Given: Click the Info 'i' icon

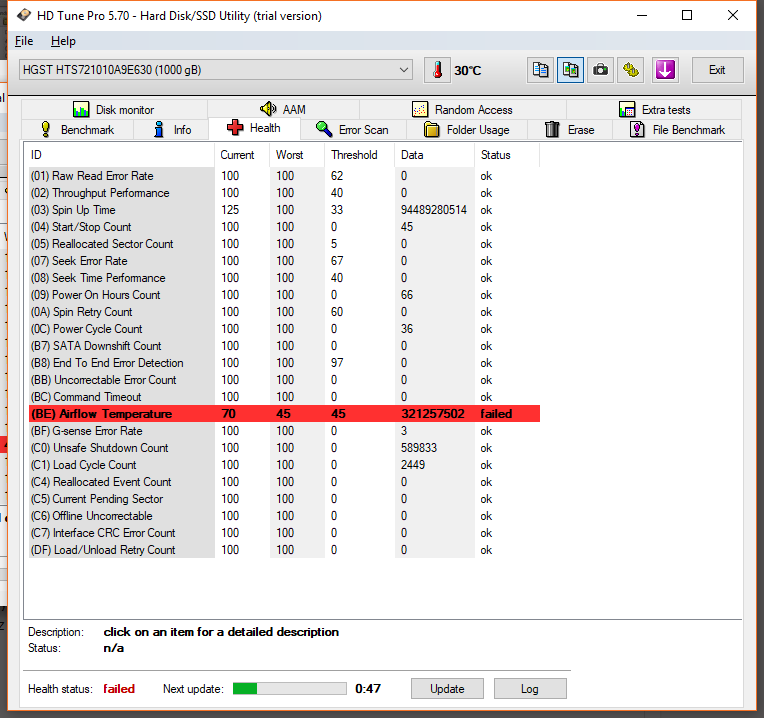Looking at the screenshot, I should [x=159, y=130].
